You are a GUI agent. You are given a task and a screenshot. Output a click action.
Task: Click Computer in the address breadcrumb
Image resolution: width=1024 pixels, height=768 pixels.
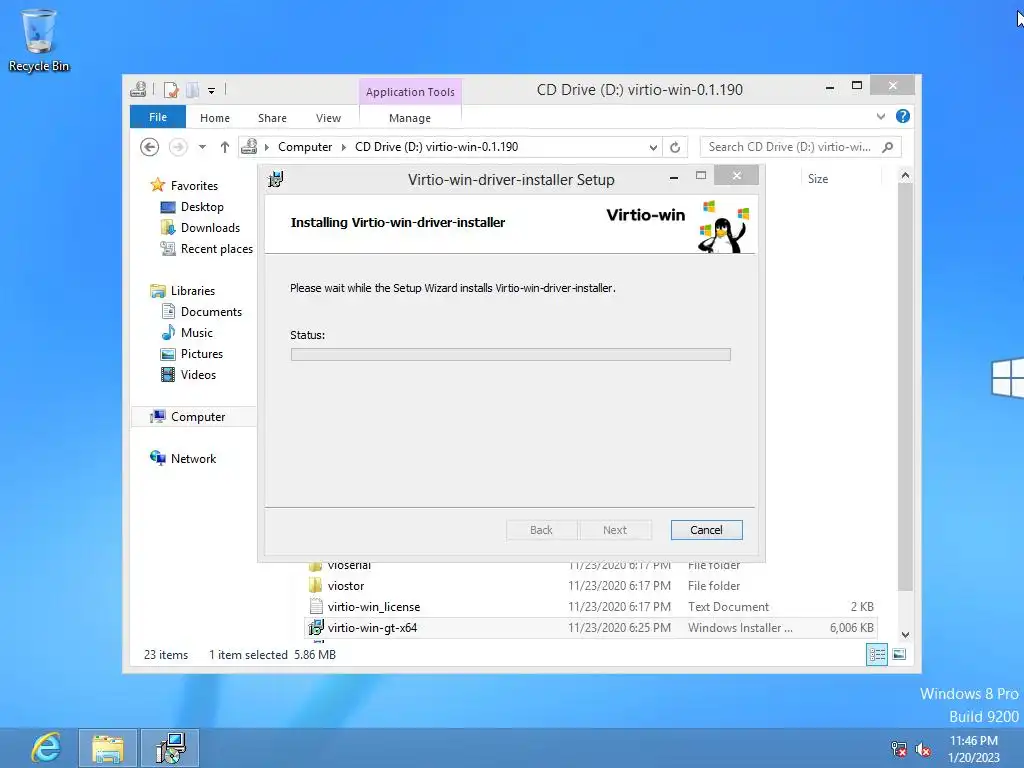305,147
